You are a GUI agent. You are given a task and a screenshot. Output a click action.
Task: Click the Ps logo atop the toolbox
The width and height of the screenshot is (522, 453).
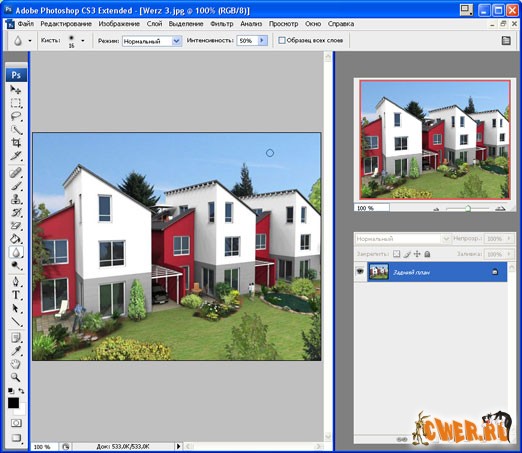point(16,75)
